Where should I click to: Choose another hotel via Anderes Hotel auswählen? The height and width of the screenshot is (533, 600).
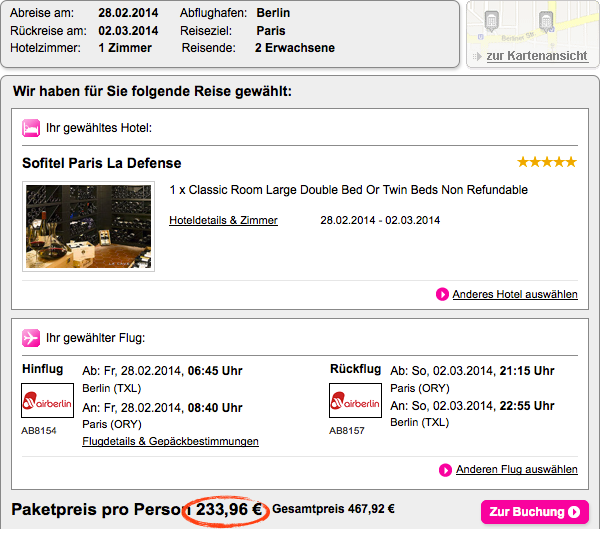[515, 294]
